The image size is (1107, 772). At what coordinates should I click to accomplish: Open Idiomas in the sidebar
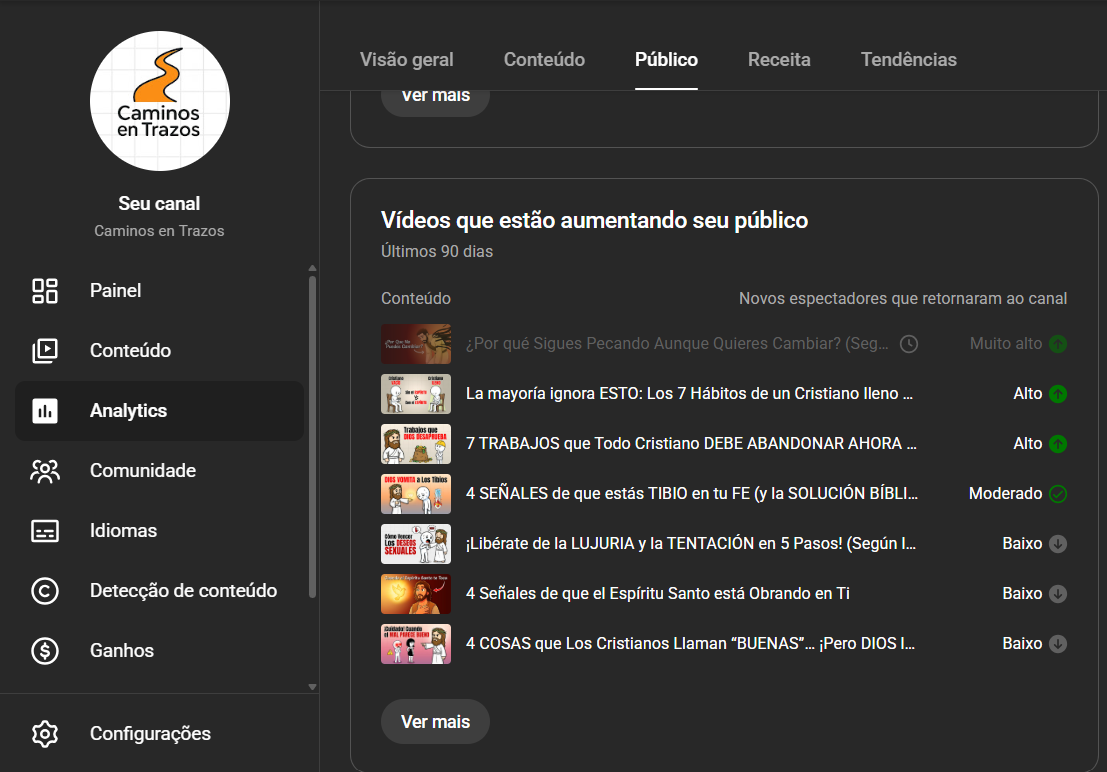pos(160,531)
